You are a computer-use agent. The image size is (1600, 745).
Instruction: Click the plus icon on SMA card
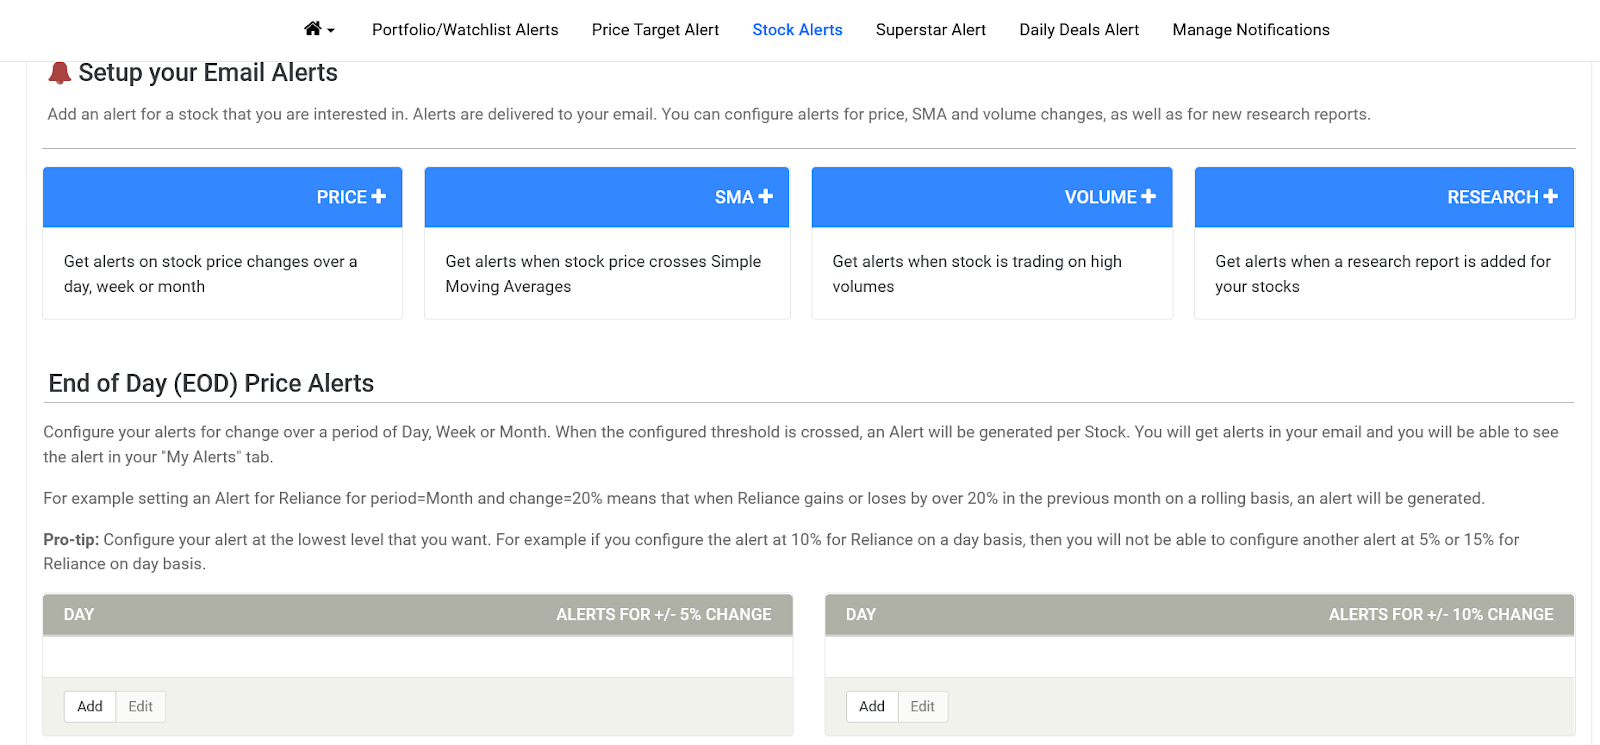765,197
